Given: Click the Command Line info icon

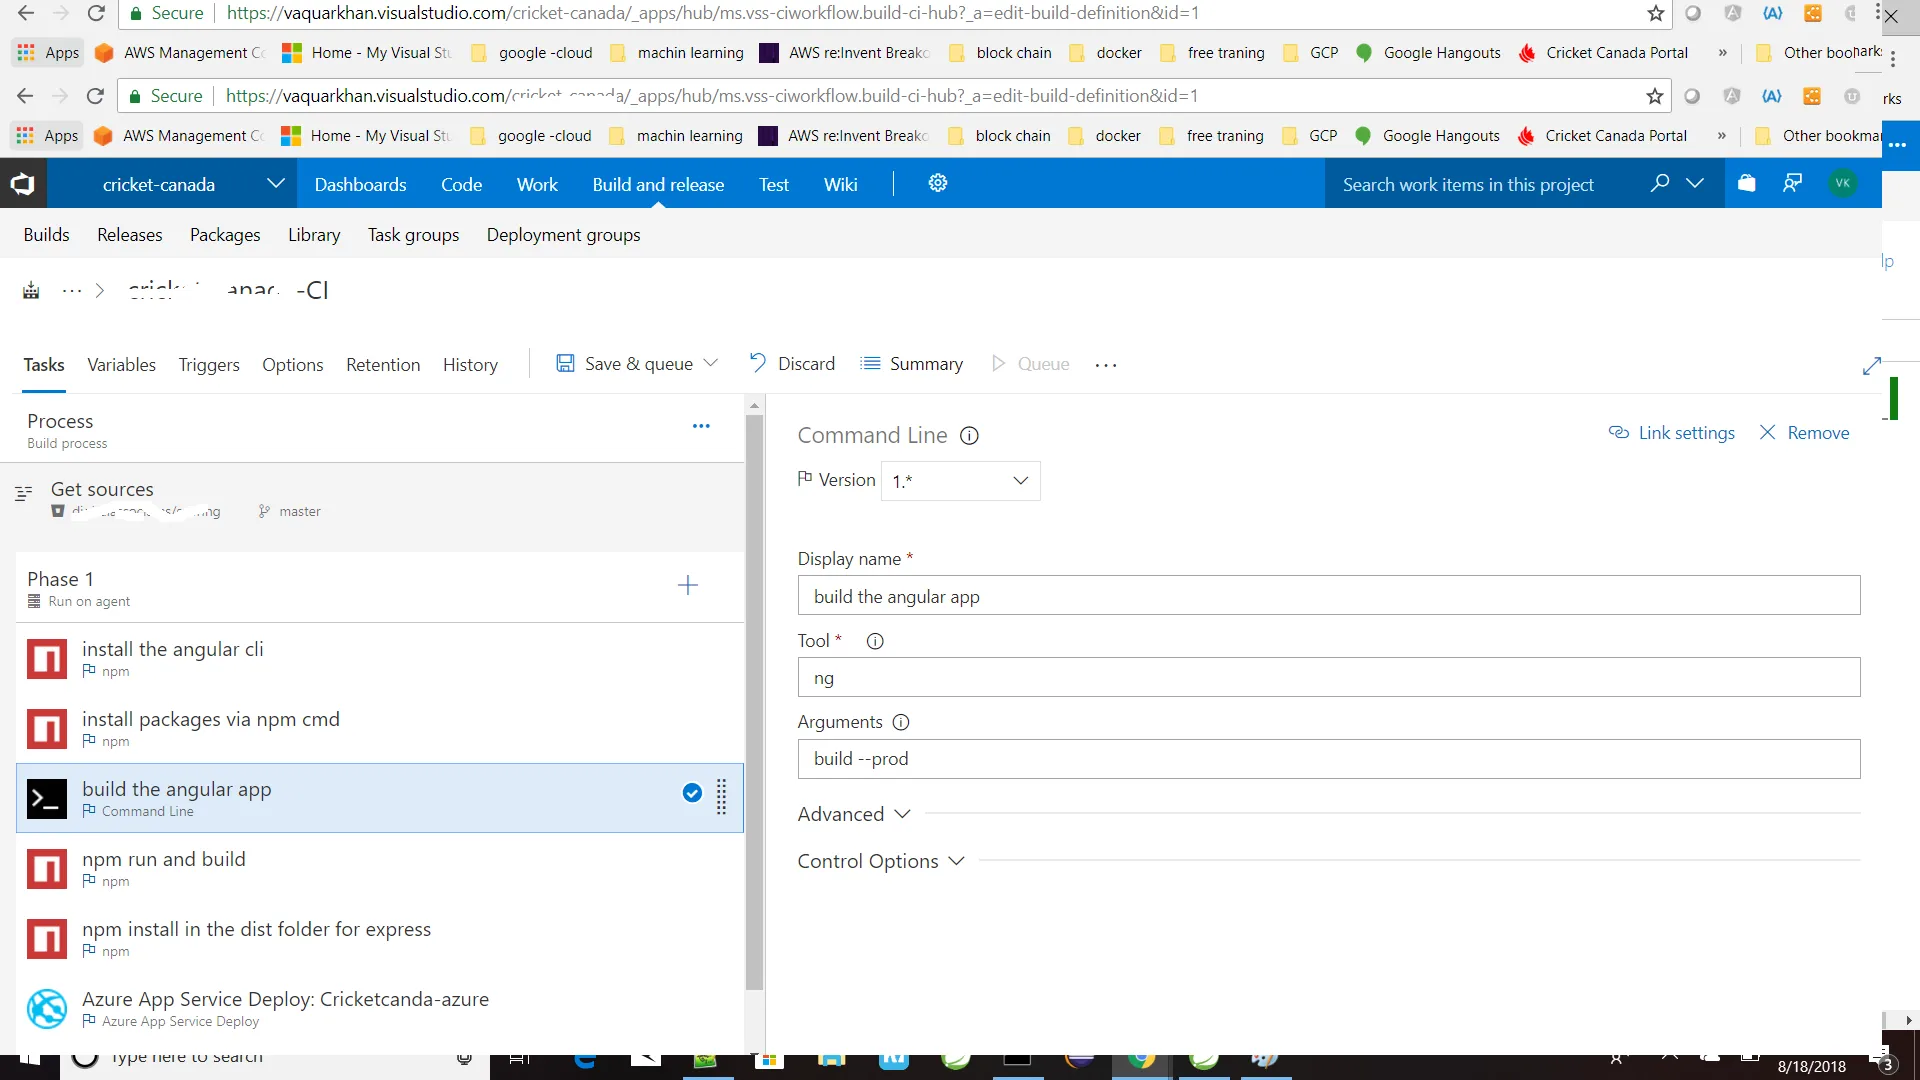Looking at the screenshot, I should [x=969, y=436].
